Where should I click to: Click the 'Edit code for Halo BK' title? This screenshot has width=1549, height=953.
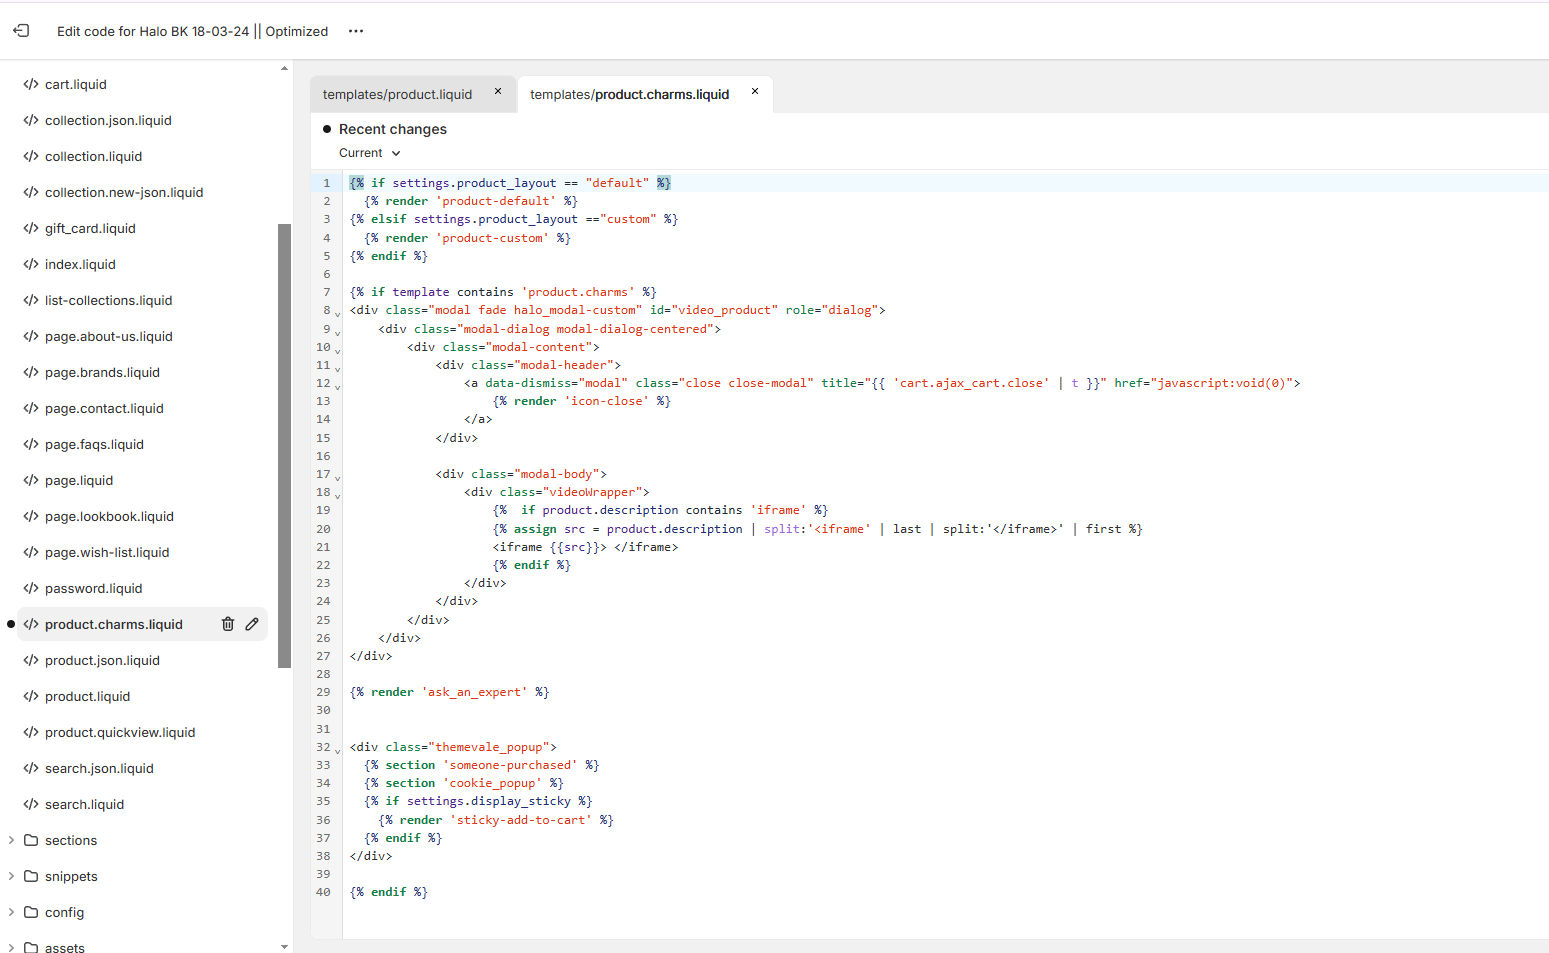[192, 31]
